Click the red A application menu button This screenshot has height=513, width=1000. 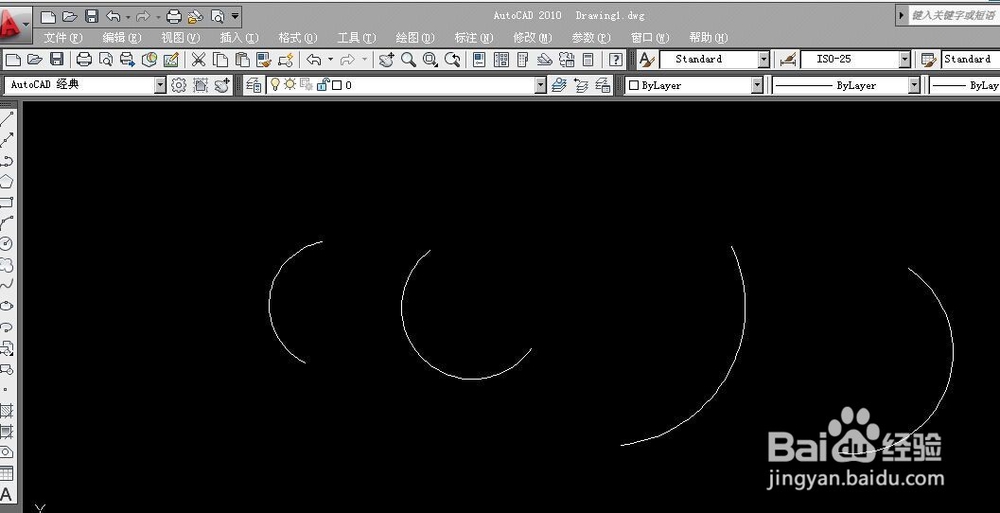[x=13, y=24]
